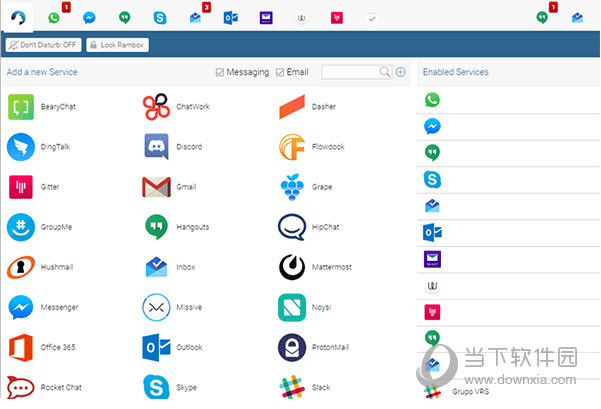Screen dimensions: 601x409
Task: Choose the Grape service in the grid
Action: (x=306, y=187)
